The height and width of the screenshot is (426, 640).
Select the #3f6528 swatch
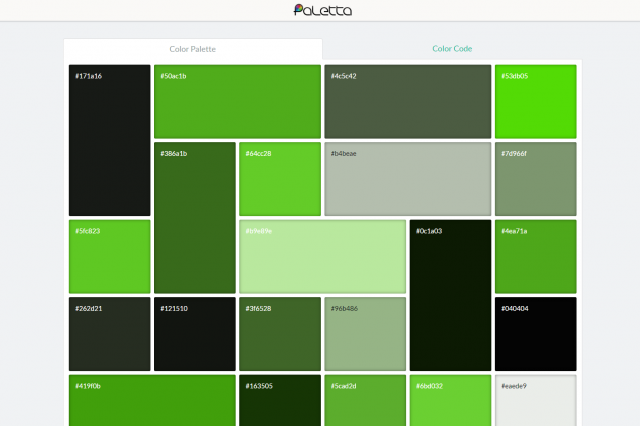coord(279,334)
